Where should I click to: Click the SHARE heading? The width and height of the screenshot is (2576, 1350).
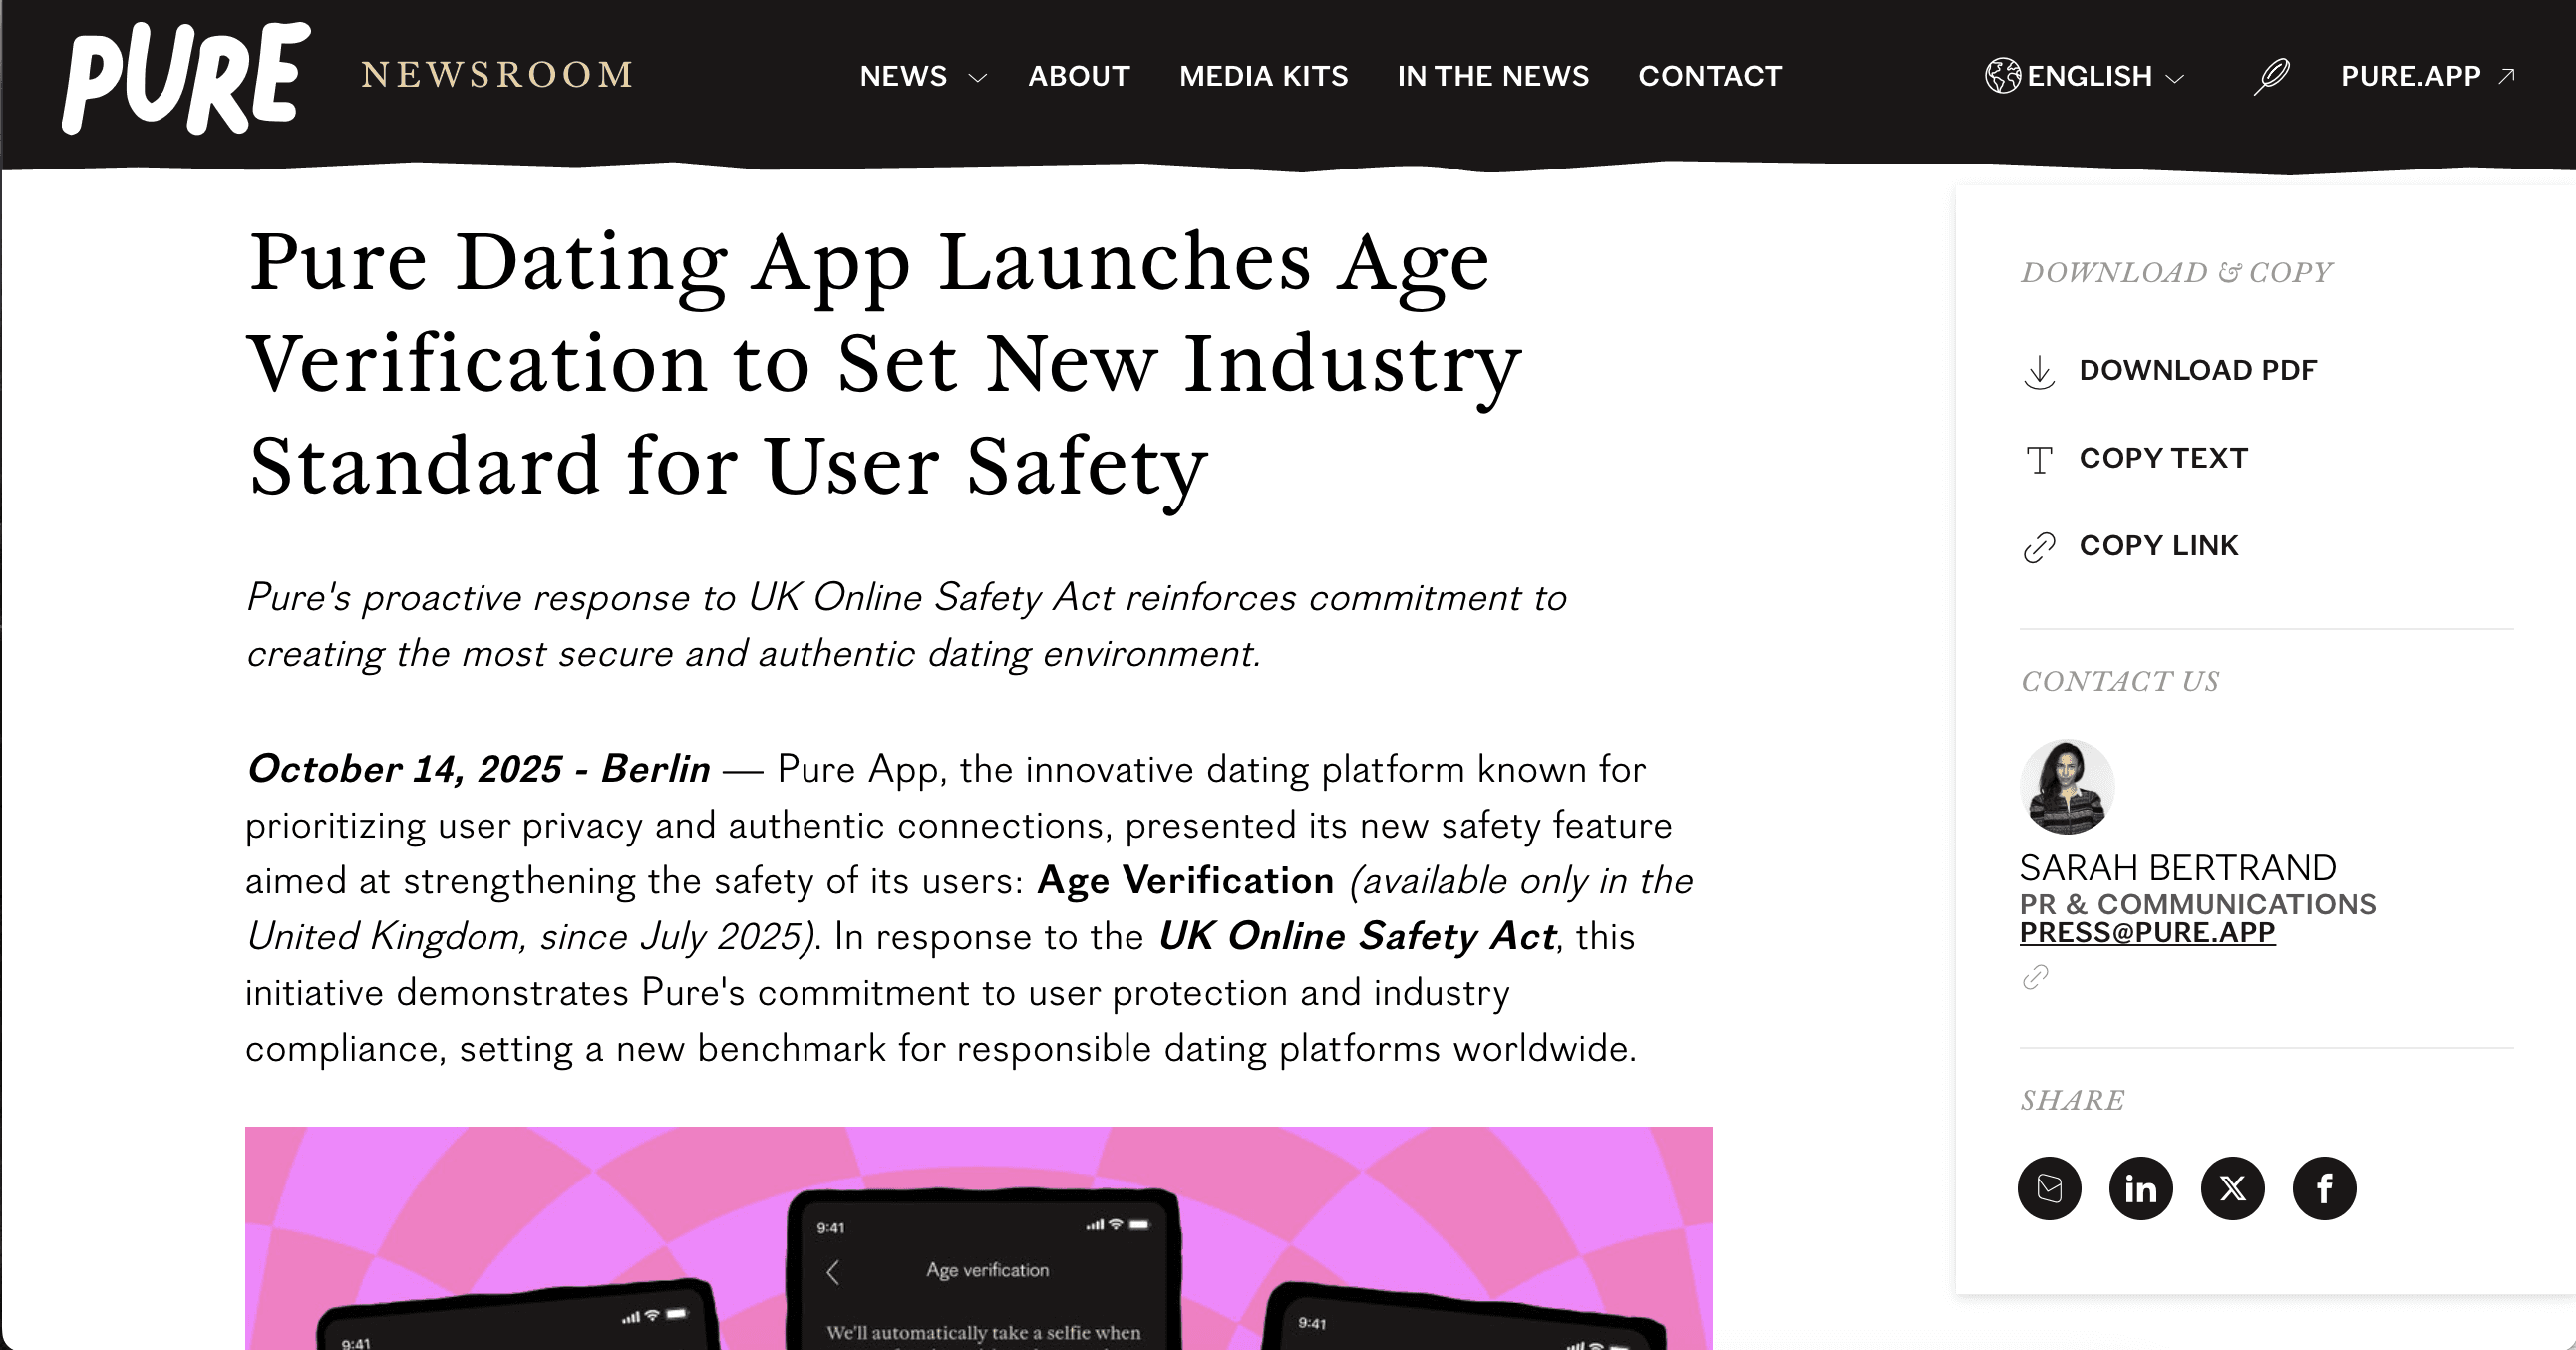pyautogui.click(x=2072, y=1100)
